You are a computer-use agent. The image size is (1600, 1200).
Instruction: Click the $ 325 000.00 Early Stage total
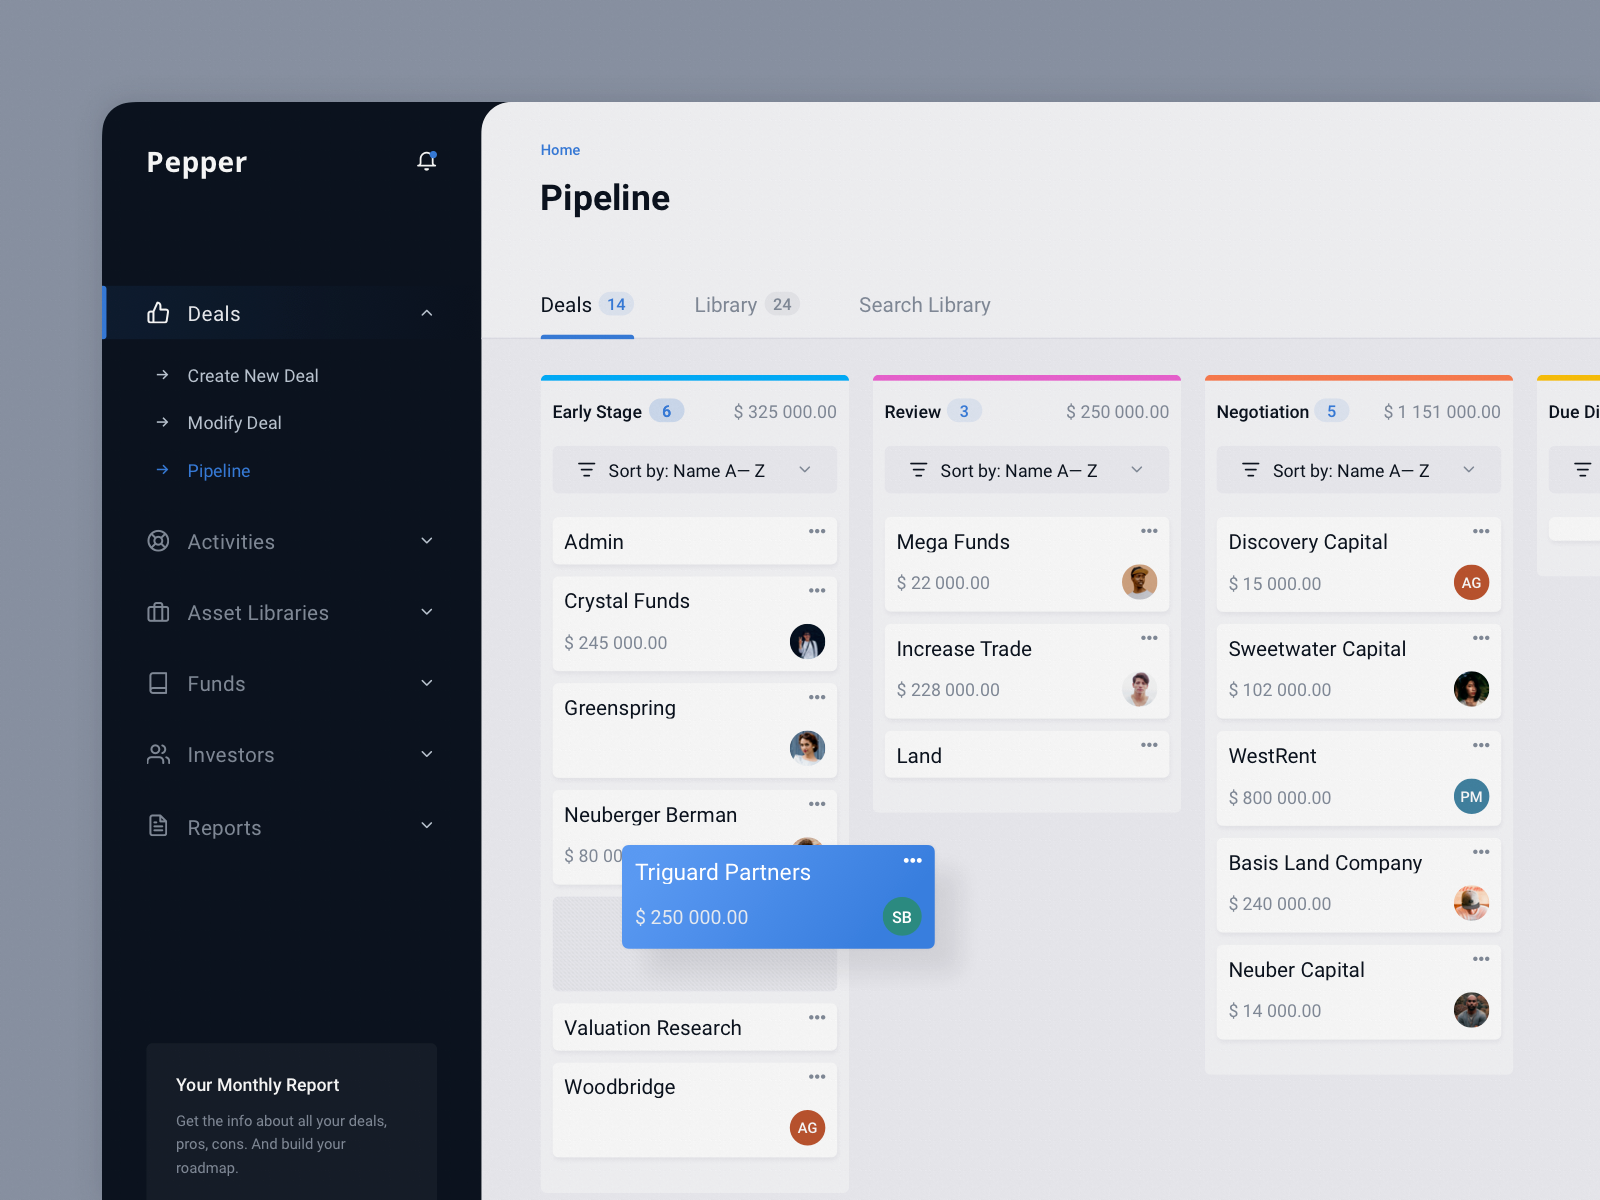pos(785,412)
